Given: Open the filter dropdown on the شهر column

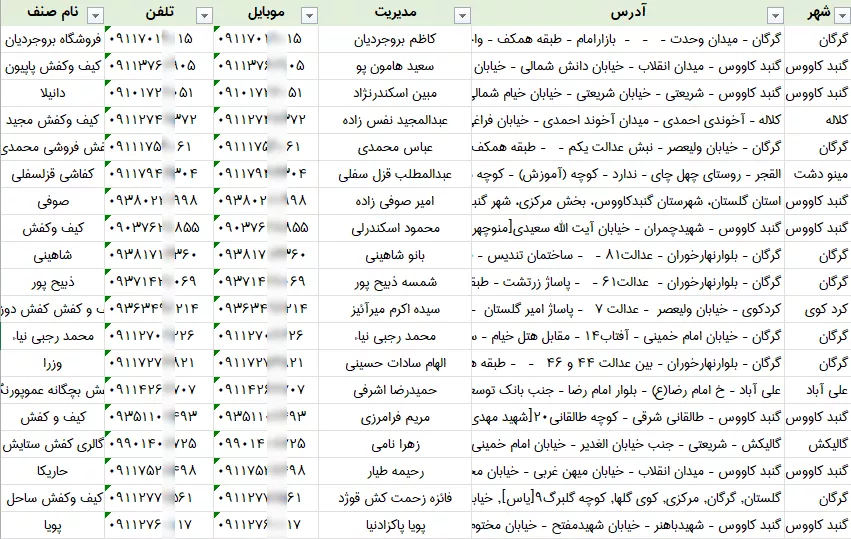Looking at the screenshot, I should [843, 16].
